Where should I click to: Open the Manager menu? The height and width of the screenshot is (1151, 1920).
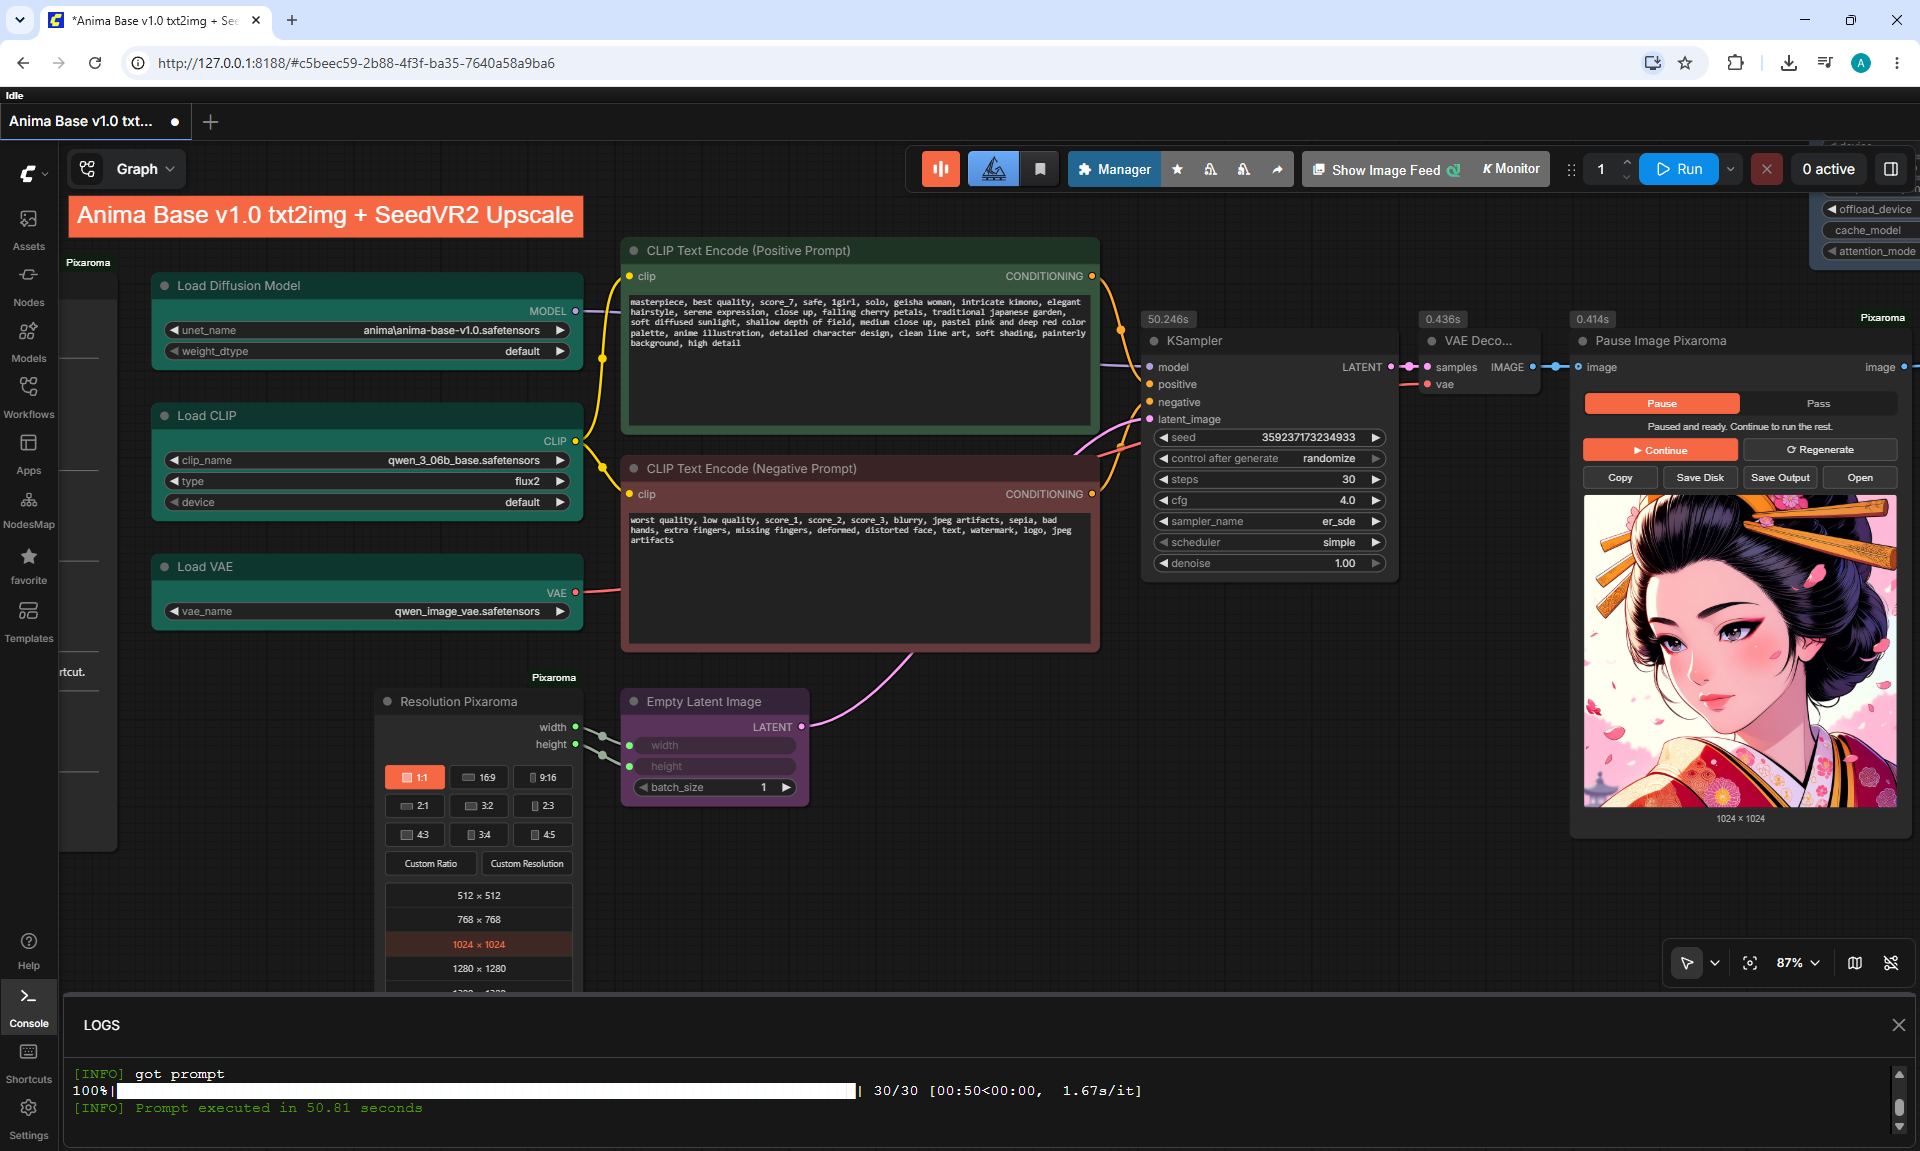point(1114,169)
